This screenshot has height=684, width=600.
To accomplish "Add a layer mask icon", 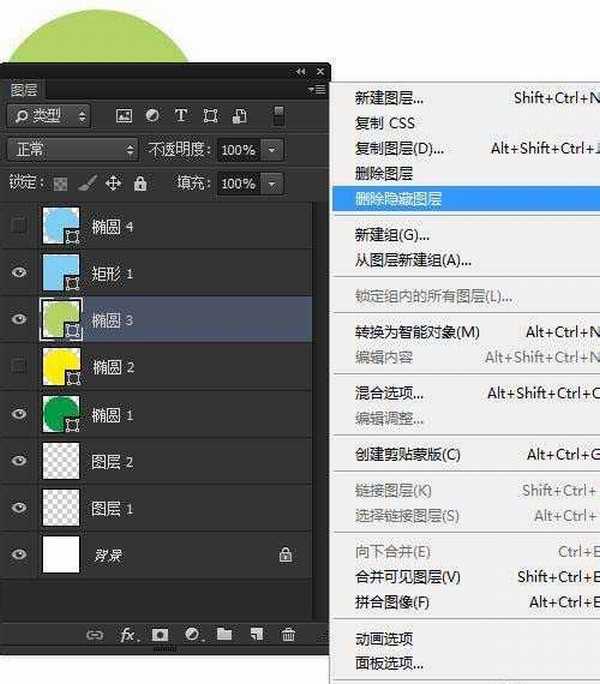I will (160, 635).
